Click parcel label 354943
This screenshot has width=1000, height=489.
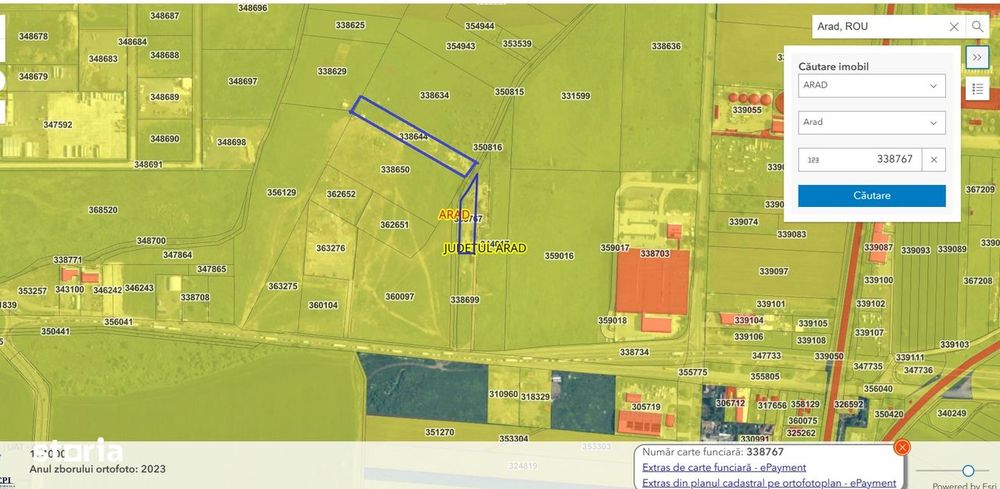coord(460,46)
